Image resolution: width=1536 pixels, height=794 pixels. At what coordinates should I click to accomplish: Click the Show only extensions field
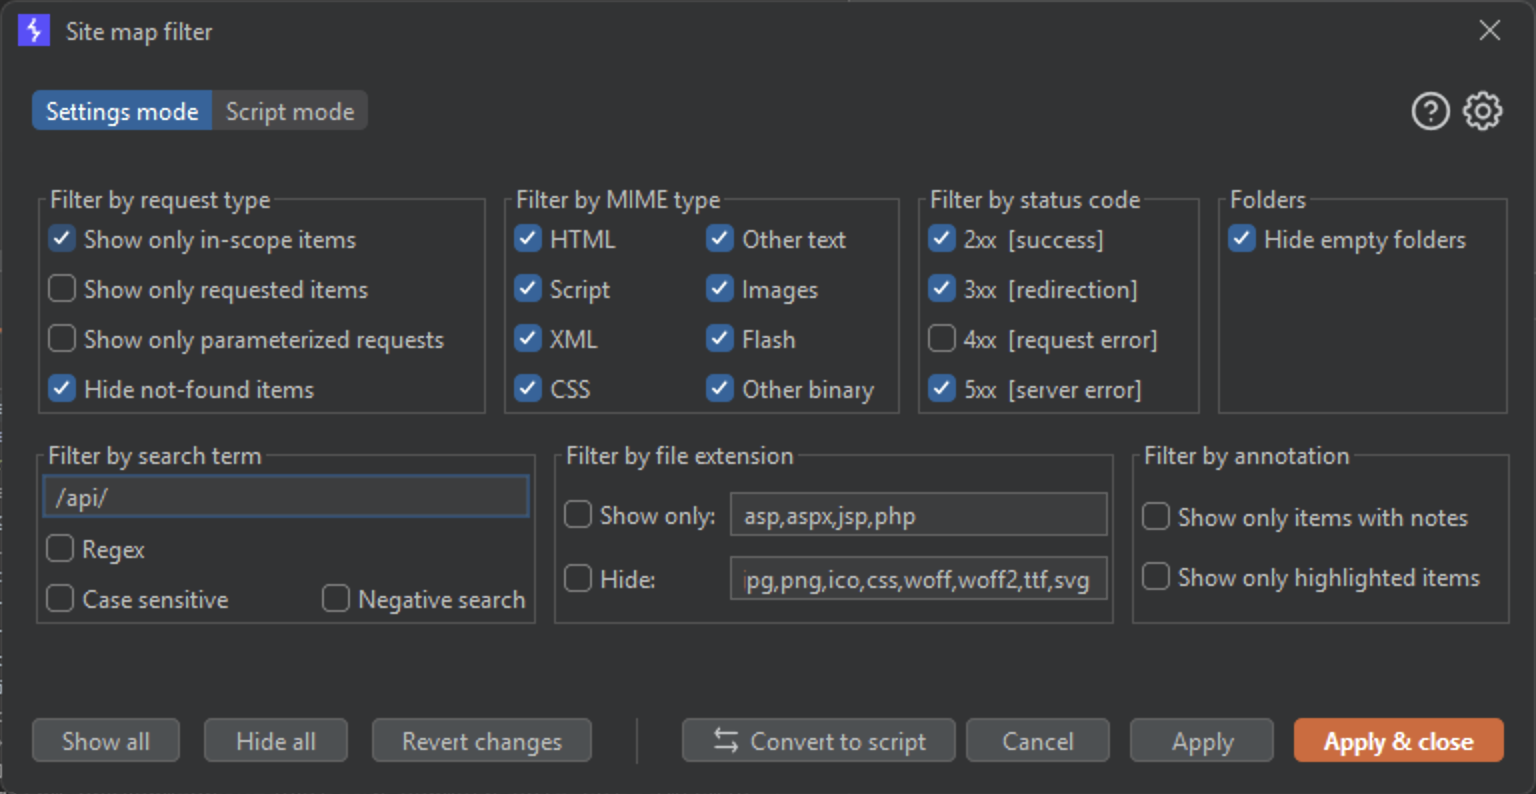tap(918, 515)
